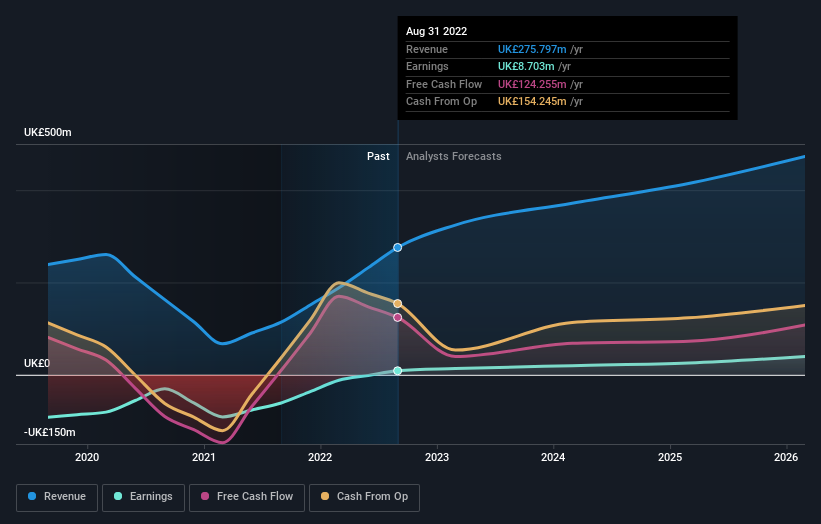
Task: Toggle the Earnings legend button
Action: (x=143, y=497)
